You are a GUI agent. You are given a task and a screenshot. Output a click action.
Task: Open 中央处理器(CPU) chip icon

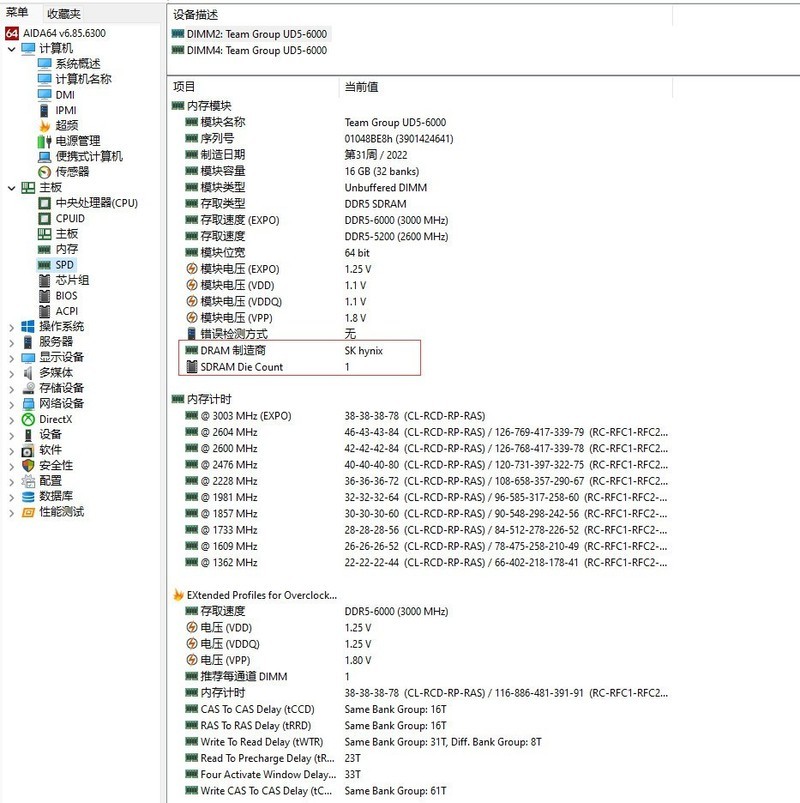[x=45, y=203]
